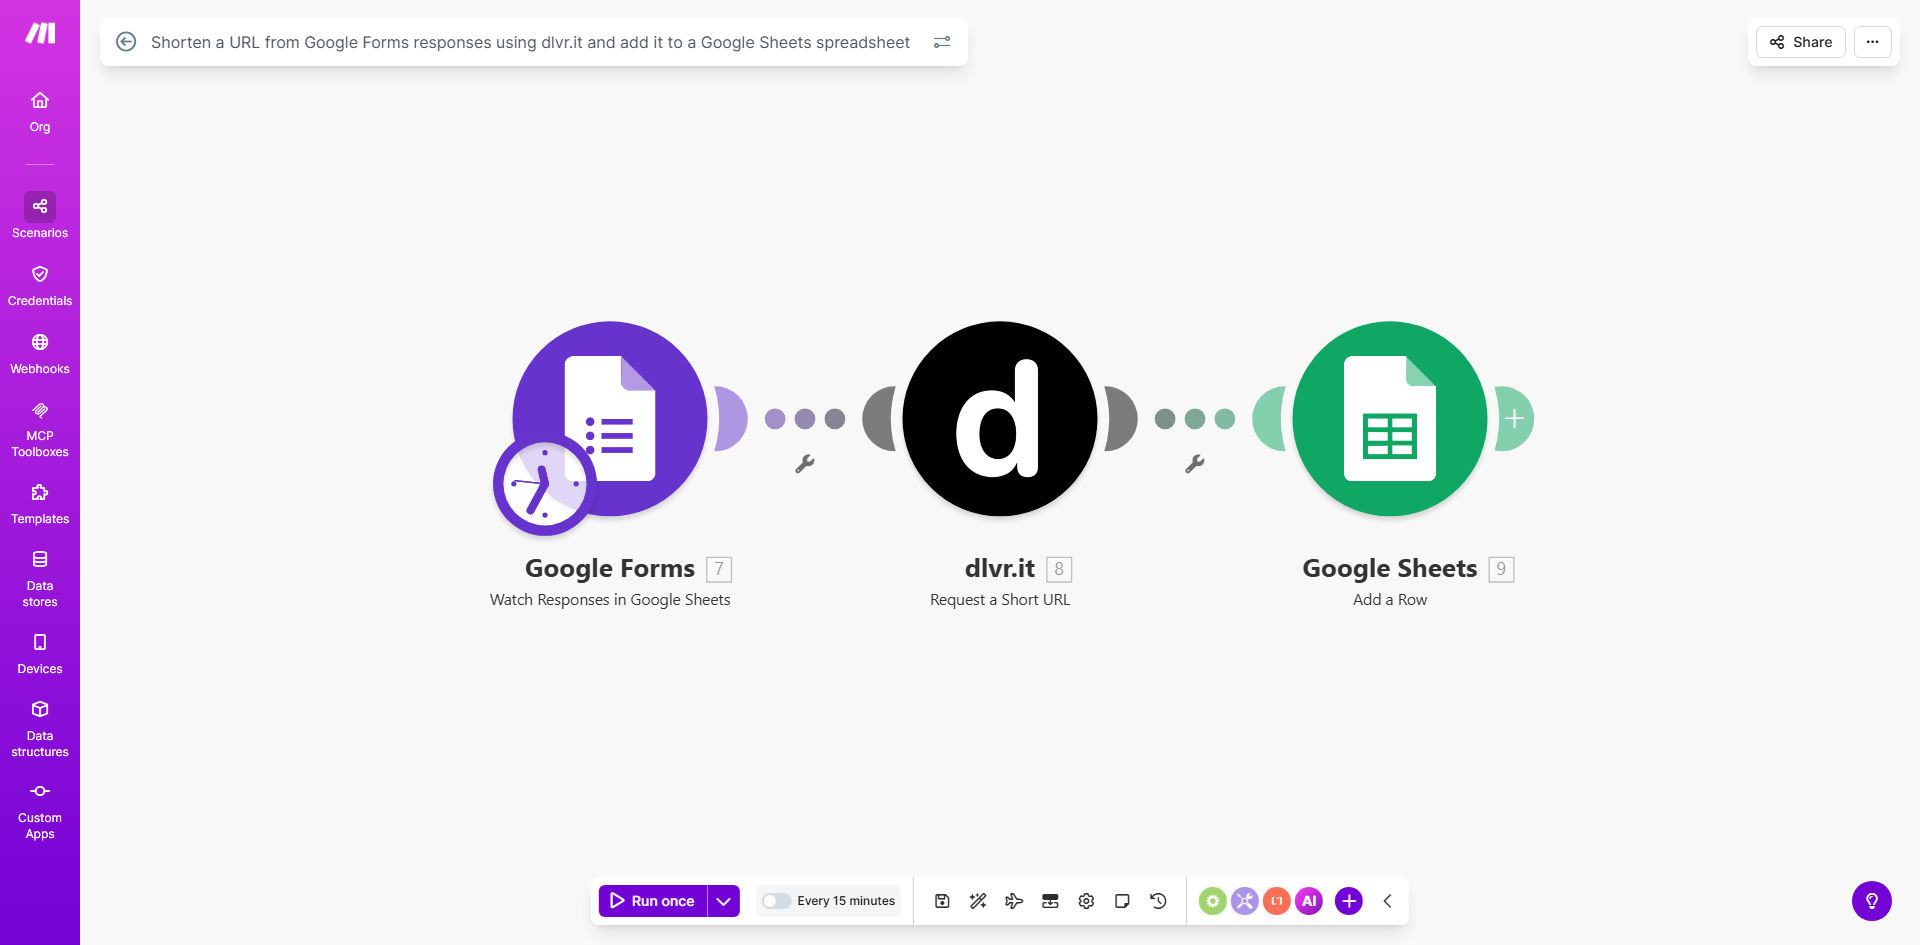Open scenario options sliders icon

pos(942,42)
